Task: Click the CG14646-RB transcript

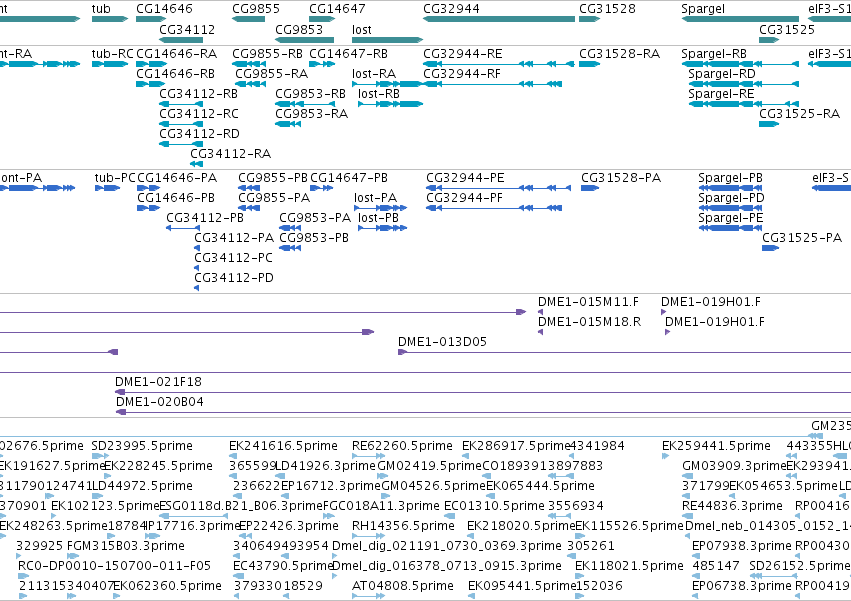Action: click(175, 74)
